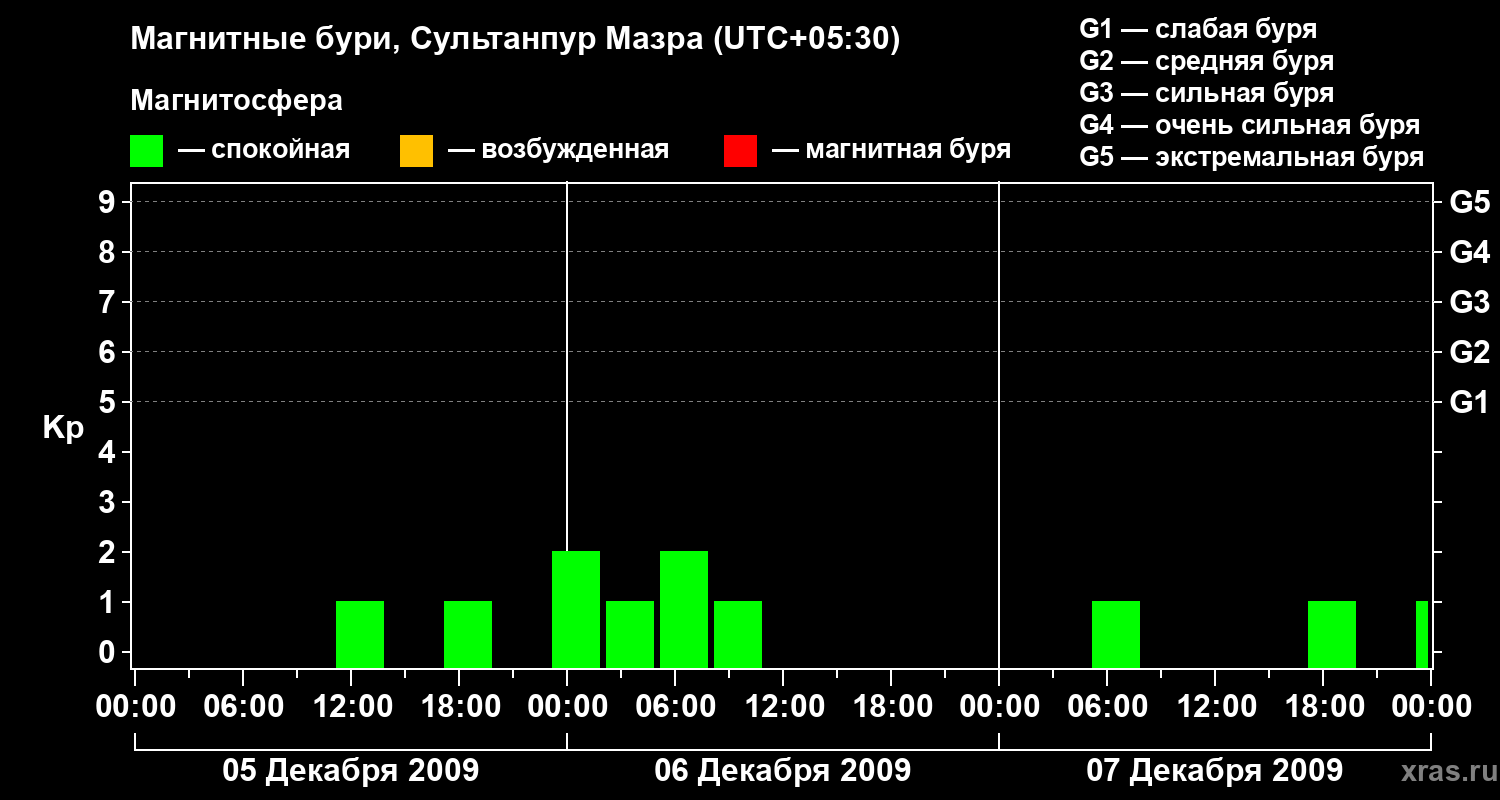Click the '— магнитная буря' legend label

click(892, 150)
